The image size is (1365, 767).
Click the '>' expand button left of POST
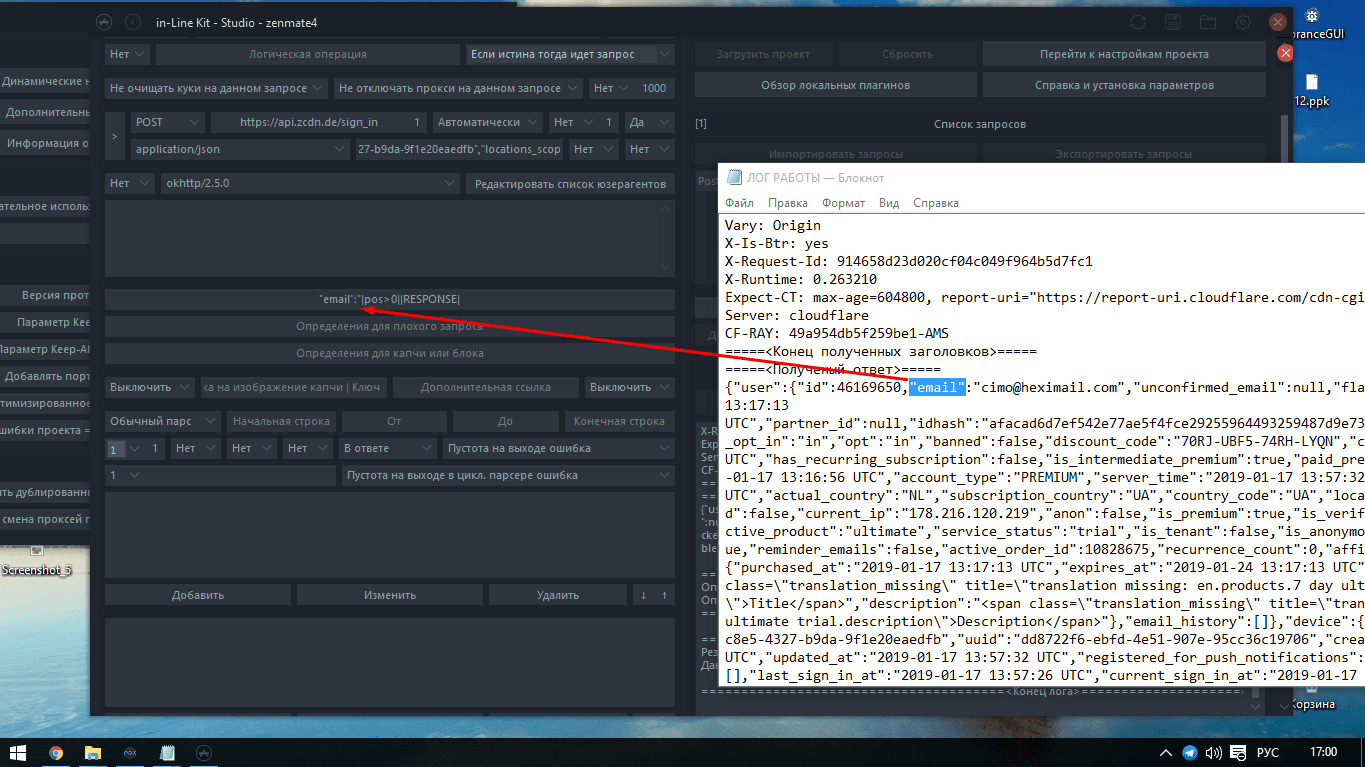pyautogui.click(x=116, y=136)
